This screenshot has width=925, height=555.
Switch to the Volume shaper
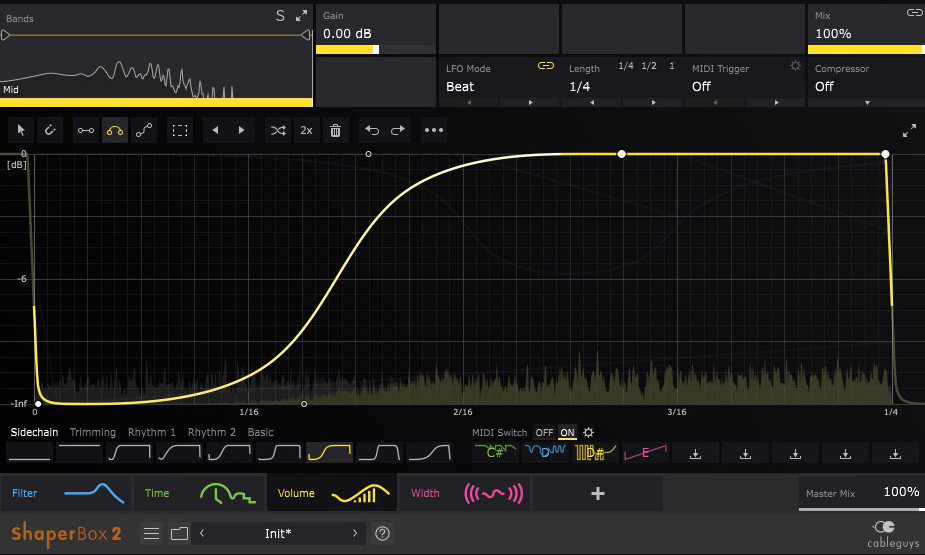click(x=332, y=493)
